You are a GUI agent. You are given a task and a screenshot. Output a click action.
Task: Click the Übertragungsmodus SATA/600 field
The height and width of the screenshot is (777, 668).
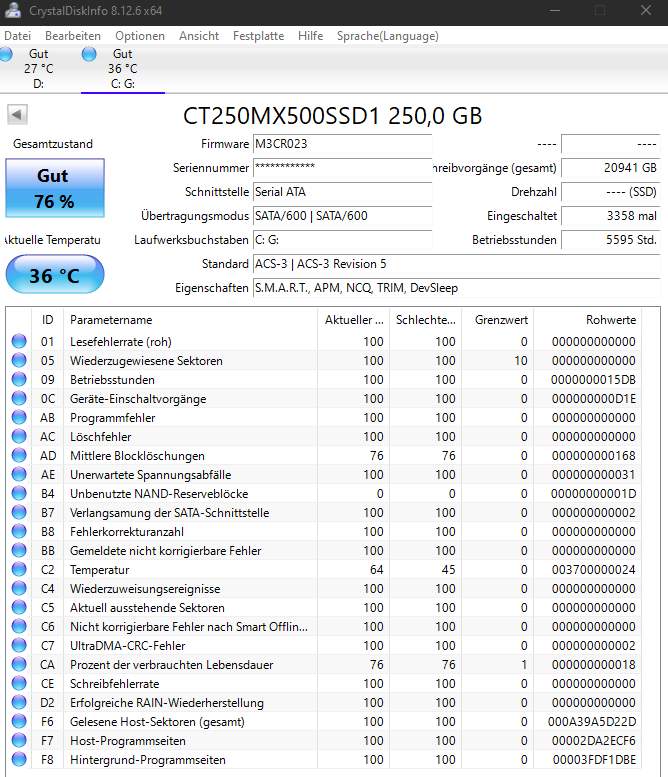click(342, 216)
